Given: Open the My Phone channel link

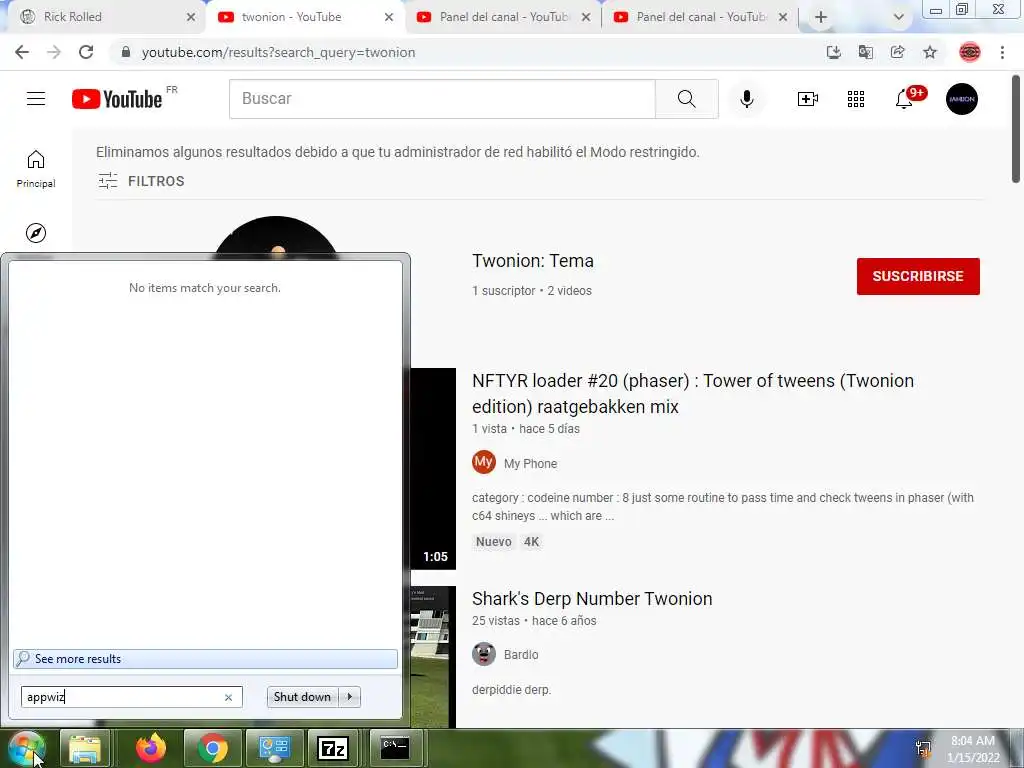Looking at the screenshot, I should [530, 464].
